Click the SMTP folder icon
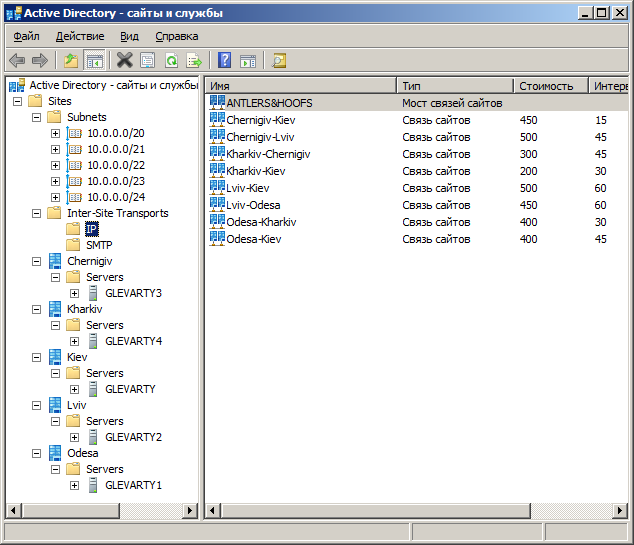 tap(73, 245)
